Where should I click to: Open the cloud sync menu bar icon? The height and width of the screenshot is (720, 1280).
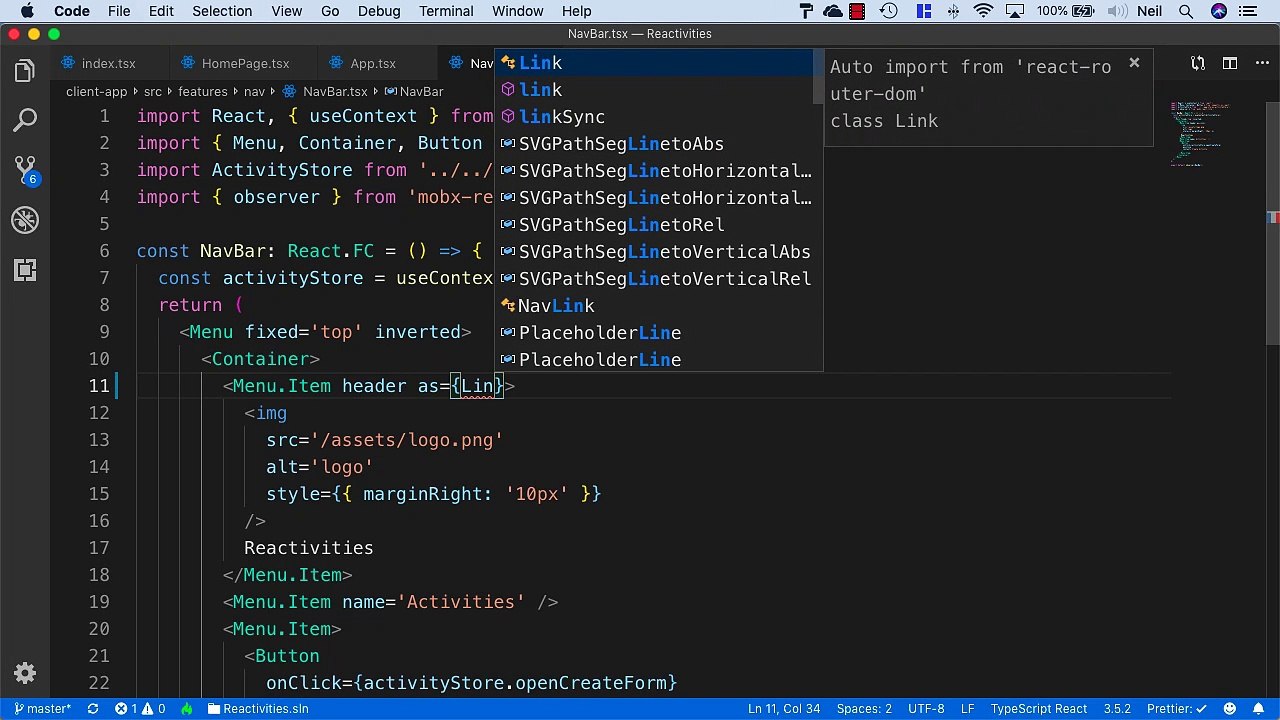[833, 11]
